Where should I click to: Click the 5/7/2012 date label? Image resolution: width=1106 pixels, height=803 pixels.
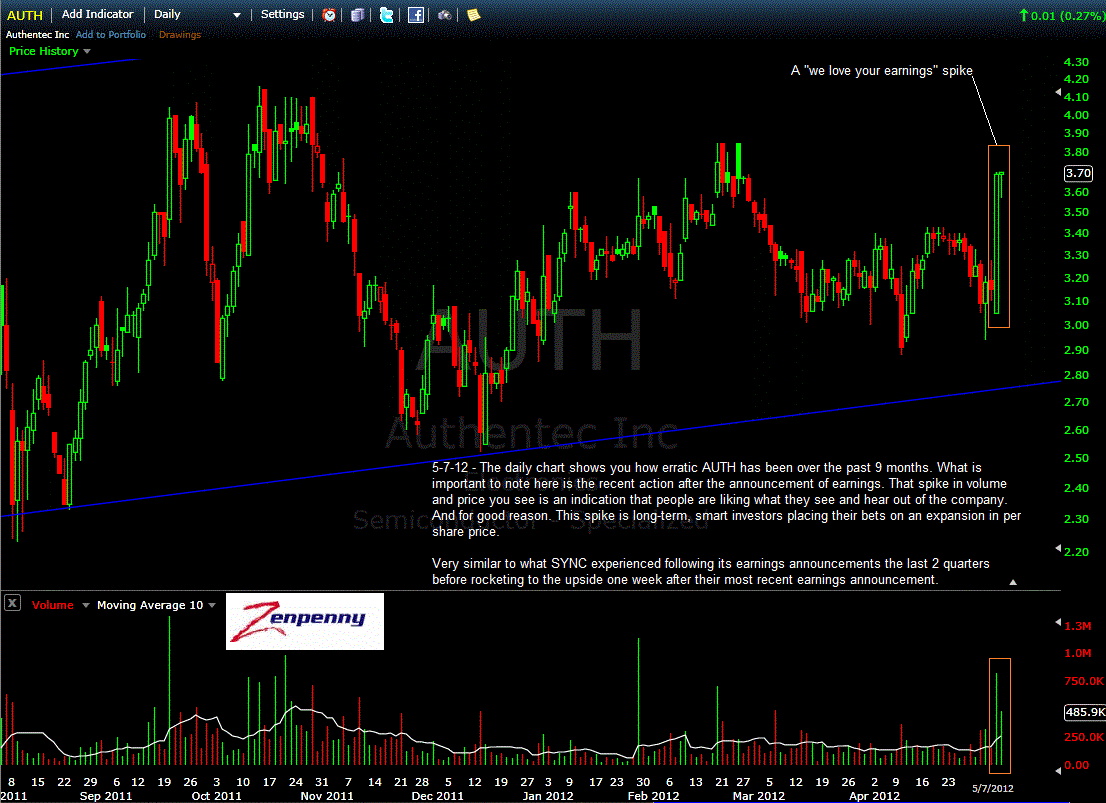coord(992,788)
